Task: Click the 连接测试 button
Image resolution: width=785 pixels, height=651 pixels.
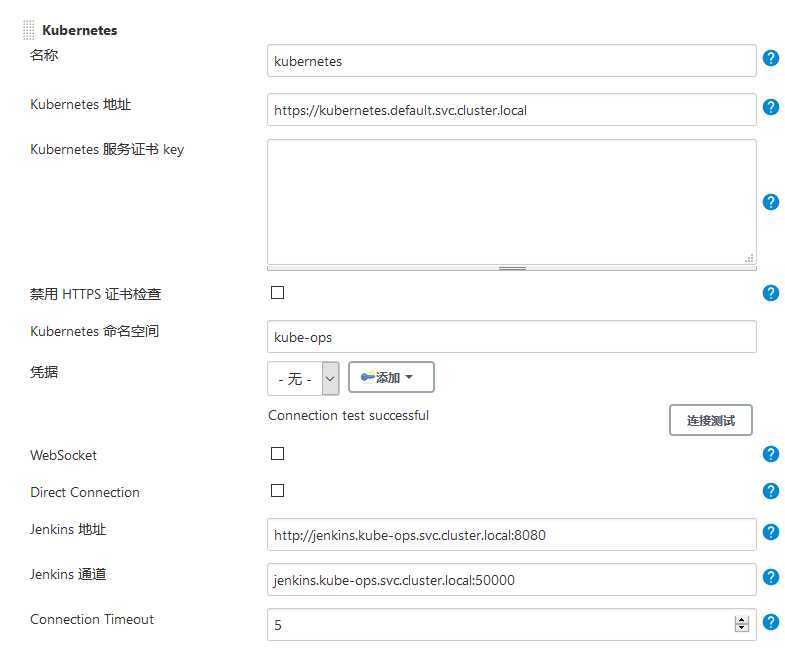Action: pyautogui.click(x=710, y=420)
